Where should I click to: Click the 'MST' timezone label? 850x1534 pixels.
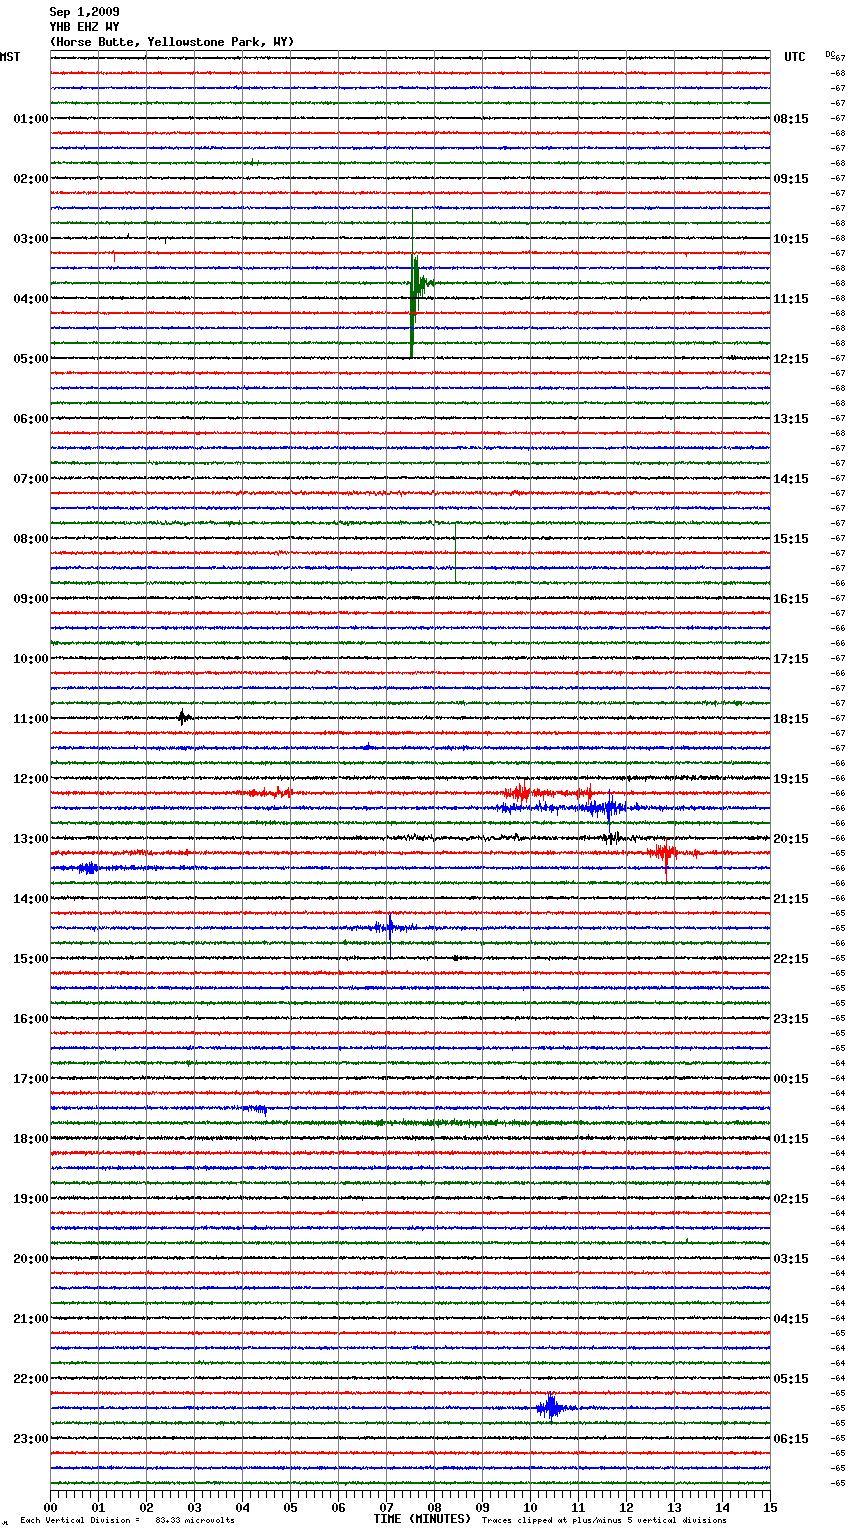(10, 57)
